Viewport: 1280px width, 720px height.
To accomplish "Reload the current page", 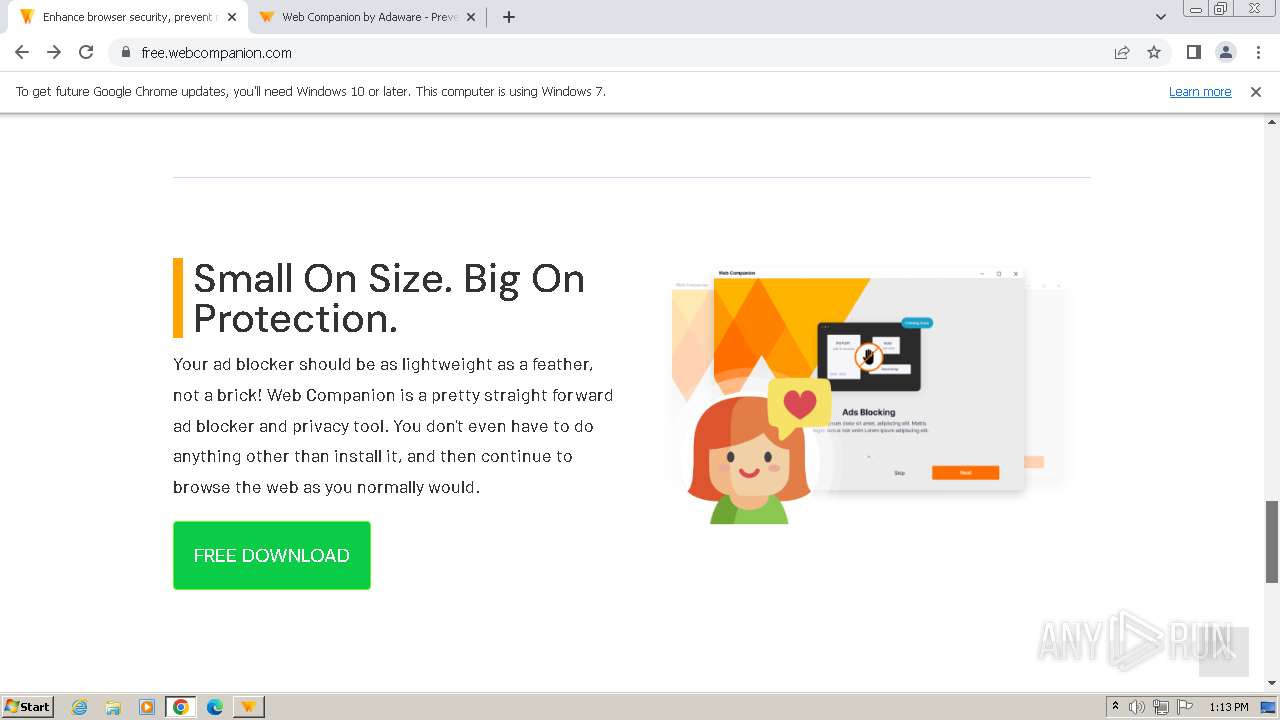I will pos(86,52).
